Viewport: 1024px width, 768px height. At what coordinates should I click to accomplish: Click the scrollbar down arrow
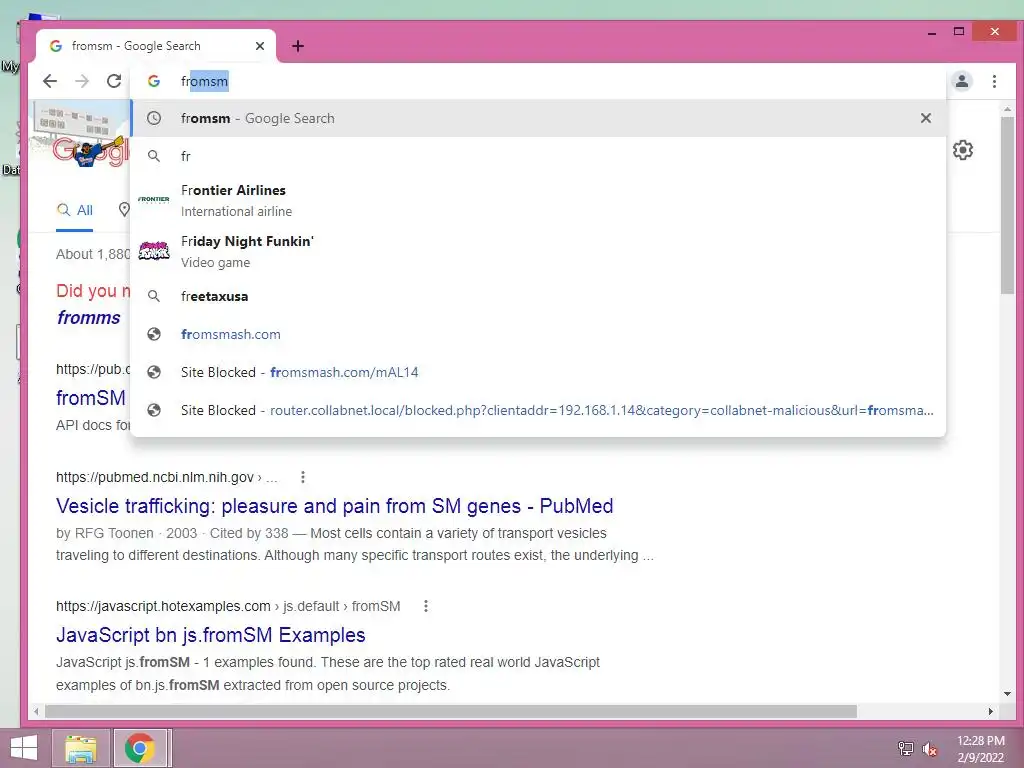click(x=1007, y=694)
